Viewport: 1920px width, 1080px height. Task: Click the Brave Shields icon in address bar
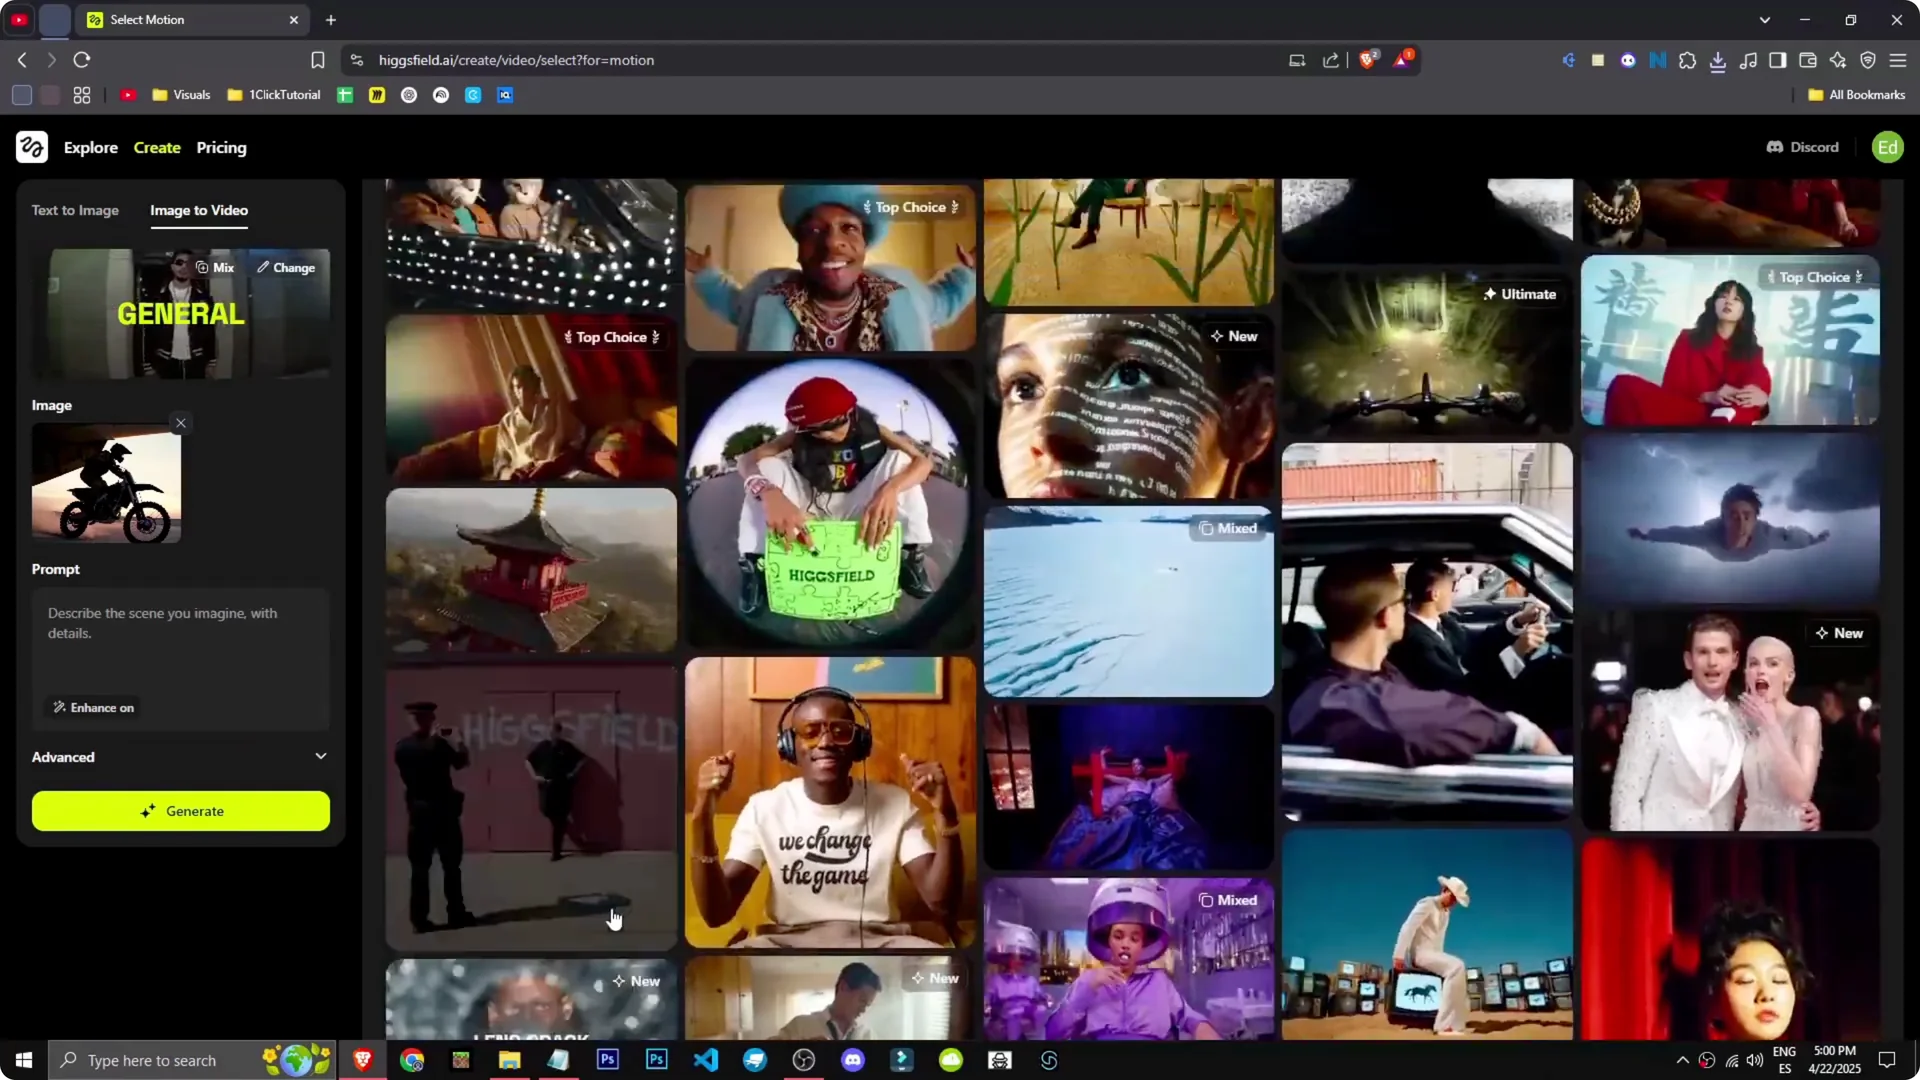[1367, 60]
